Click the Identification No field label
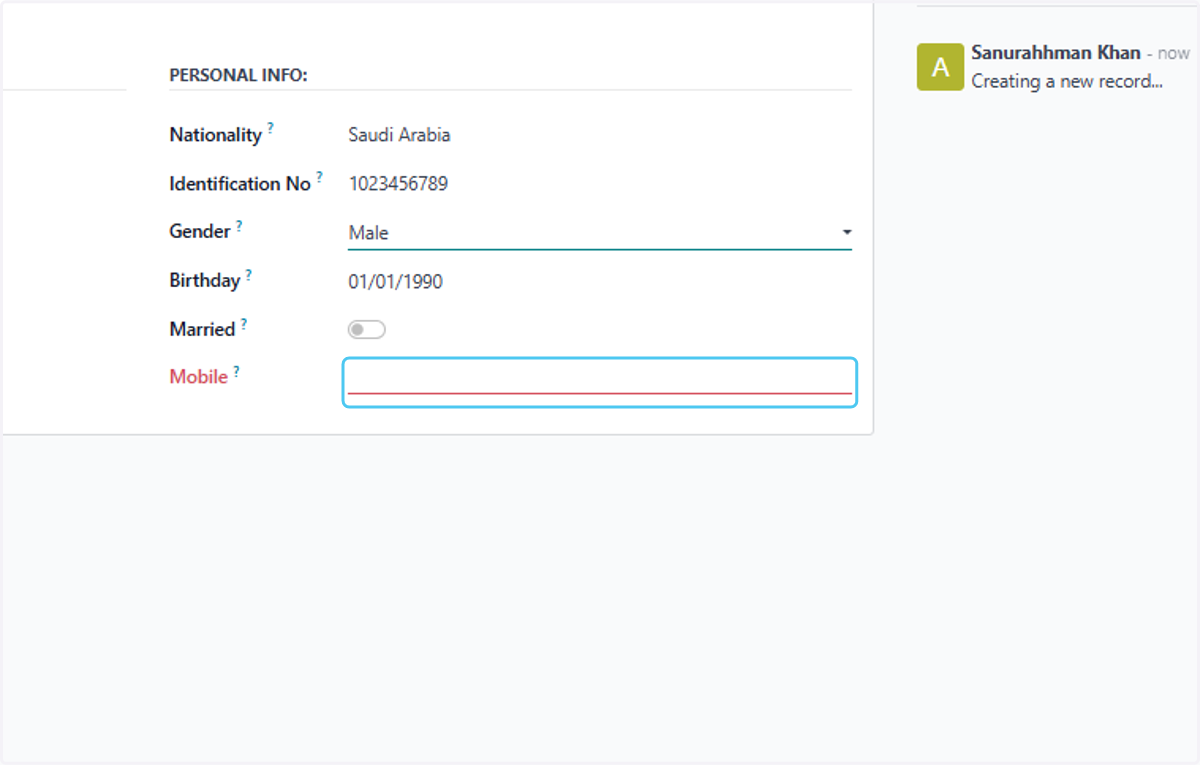This screenshot has width=1200, height=765. 240,183
